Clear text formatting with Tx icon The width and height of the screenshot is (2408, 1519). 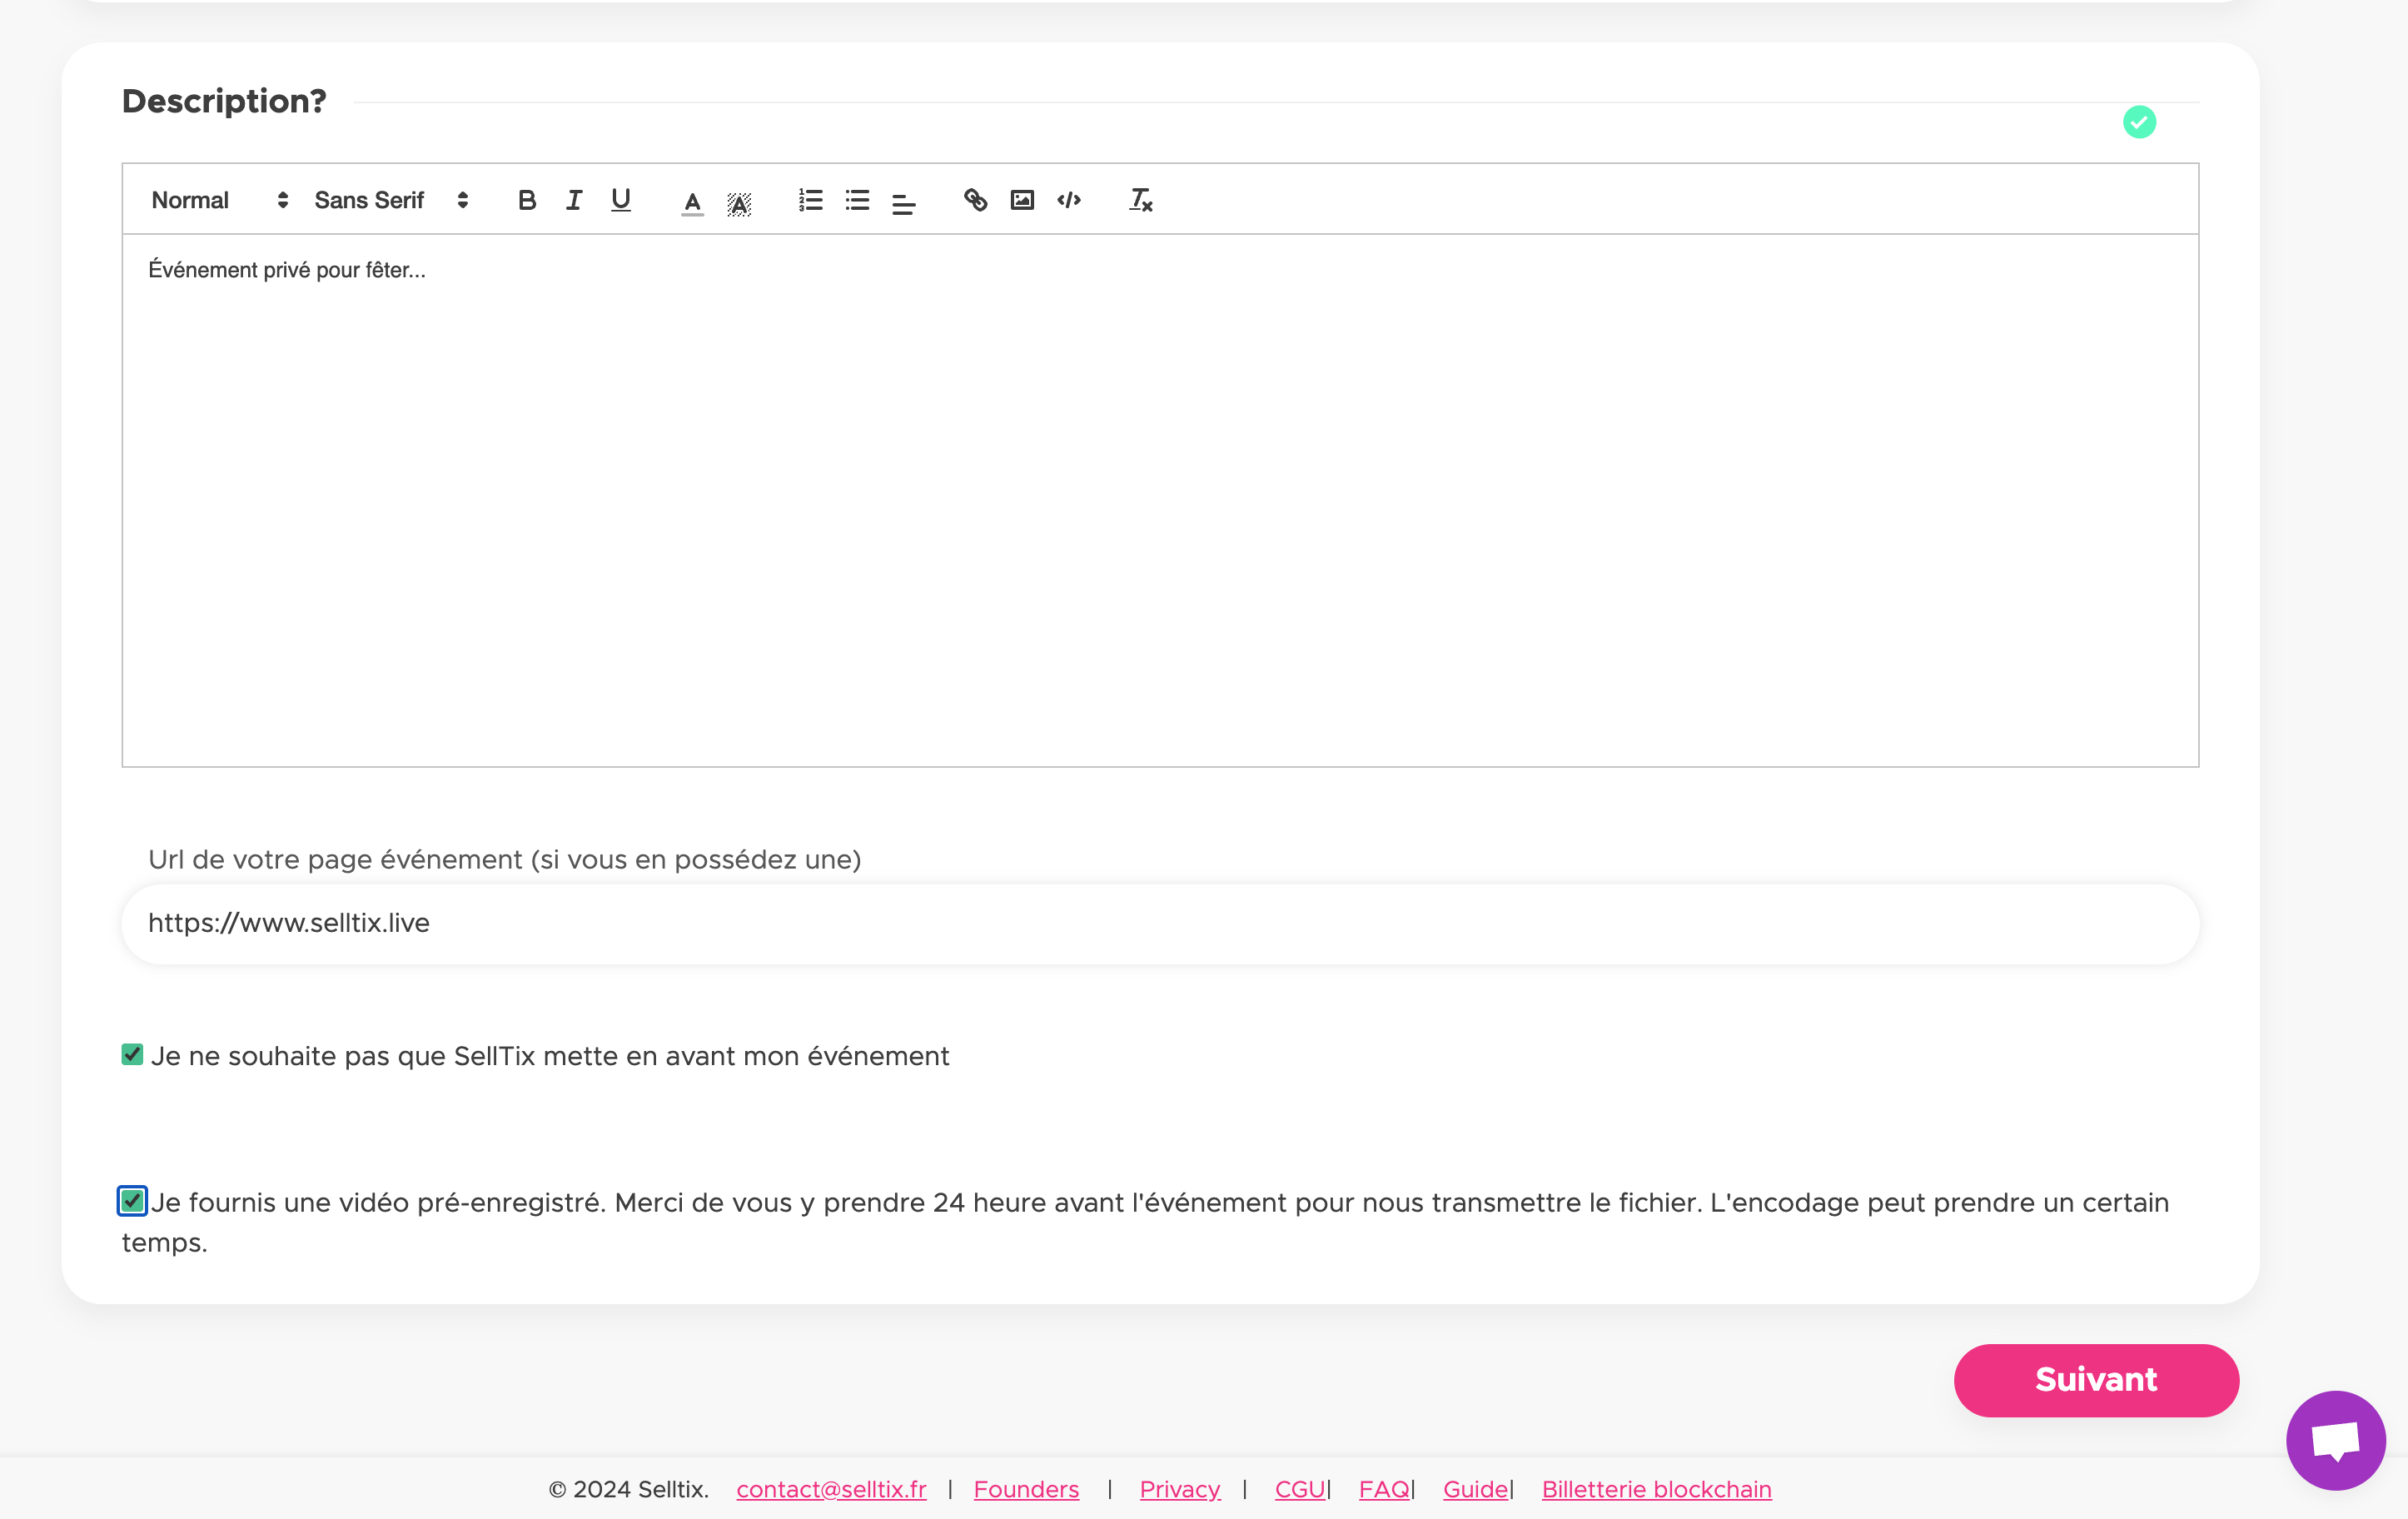1141,200
